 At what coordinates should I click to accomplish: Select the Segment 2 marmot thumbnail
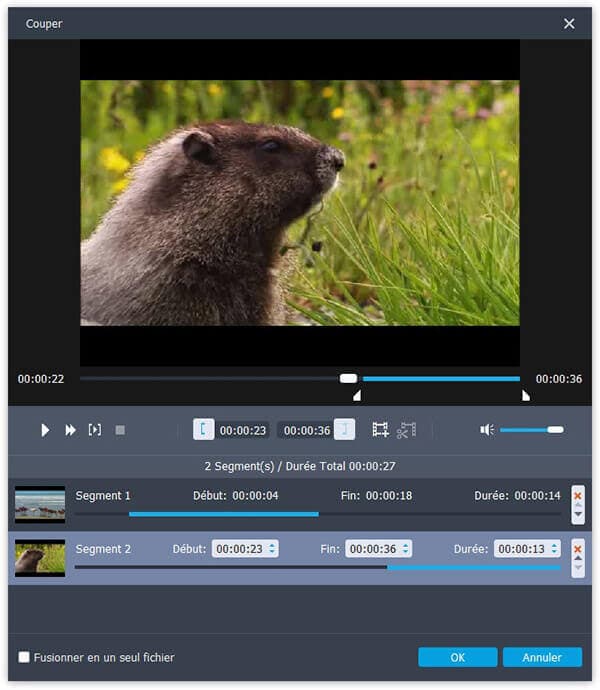pyautogui.click(x=40, y=558)
